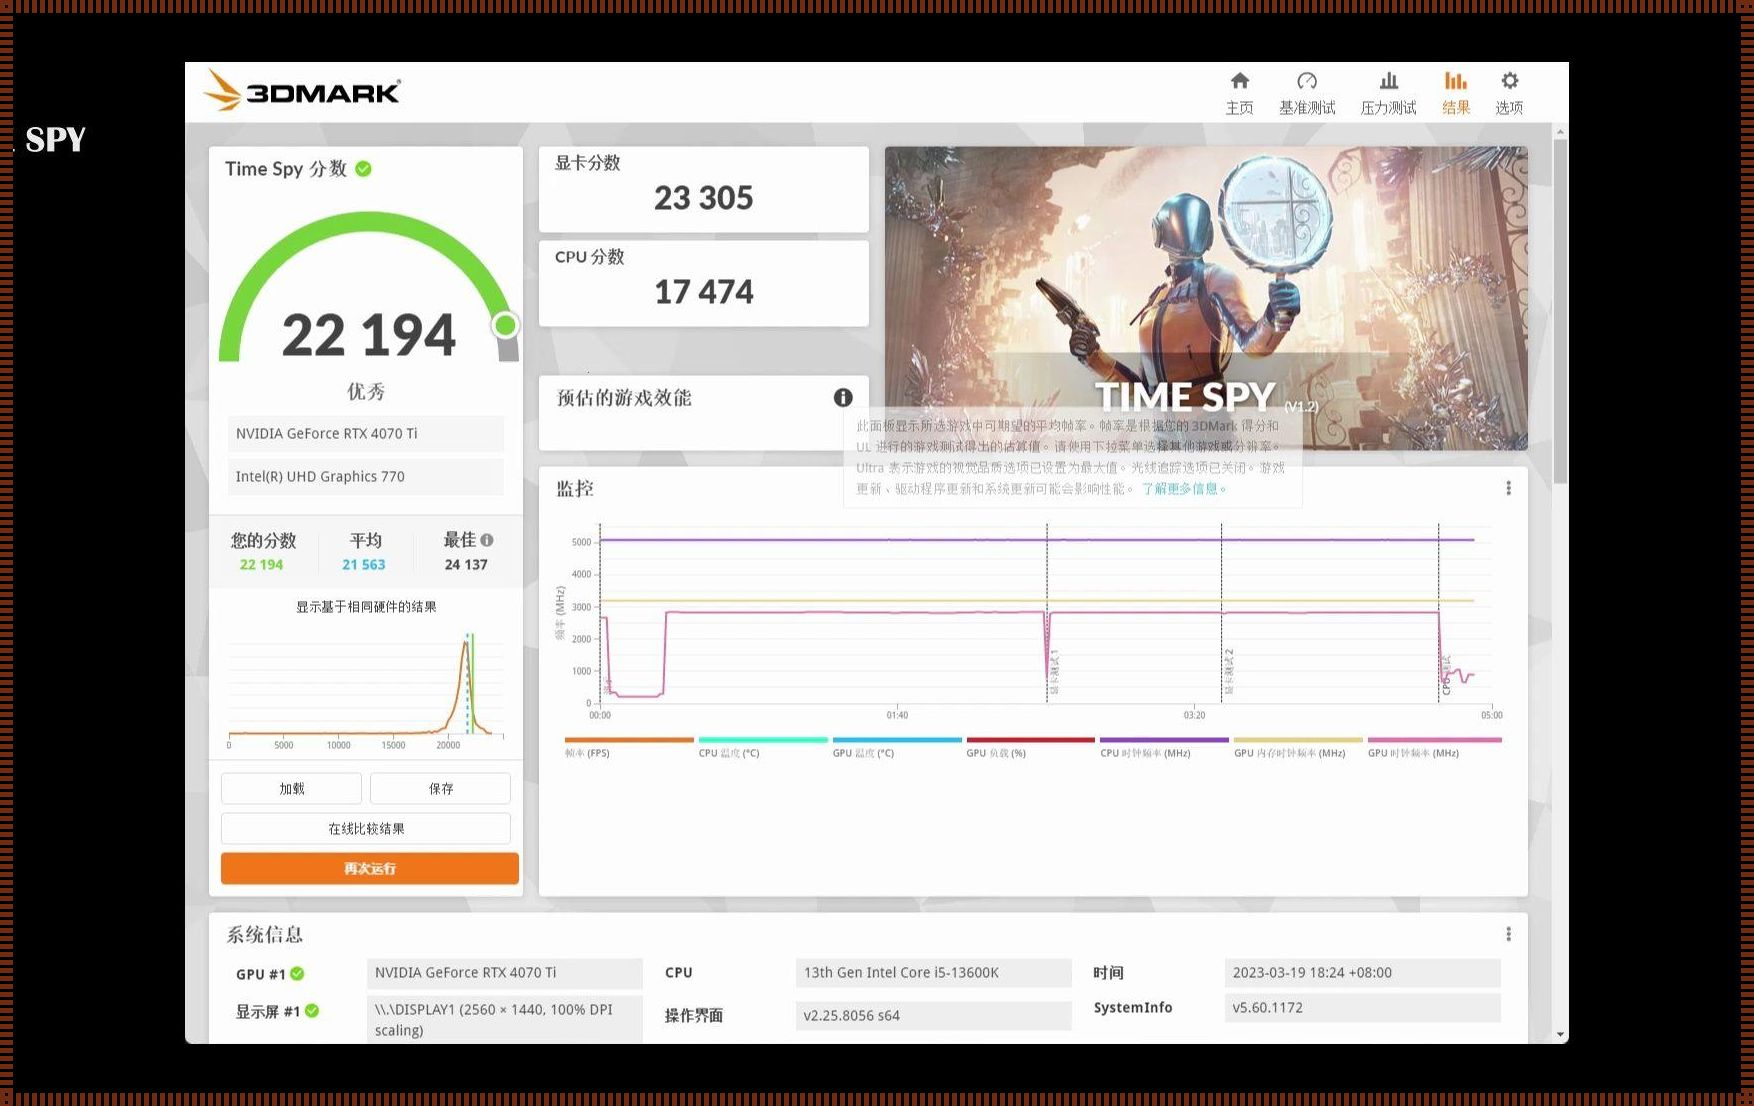Click Intel(R) UHD Graphics 770 entry
1754x1106 pixels.
[x=366, y=476]
